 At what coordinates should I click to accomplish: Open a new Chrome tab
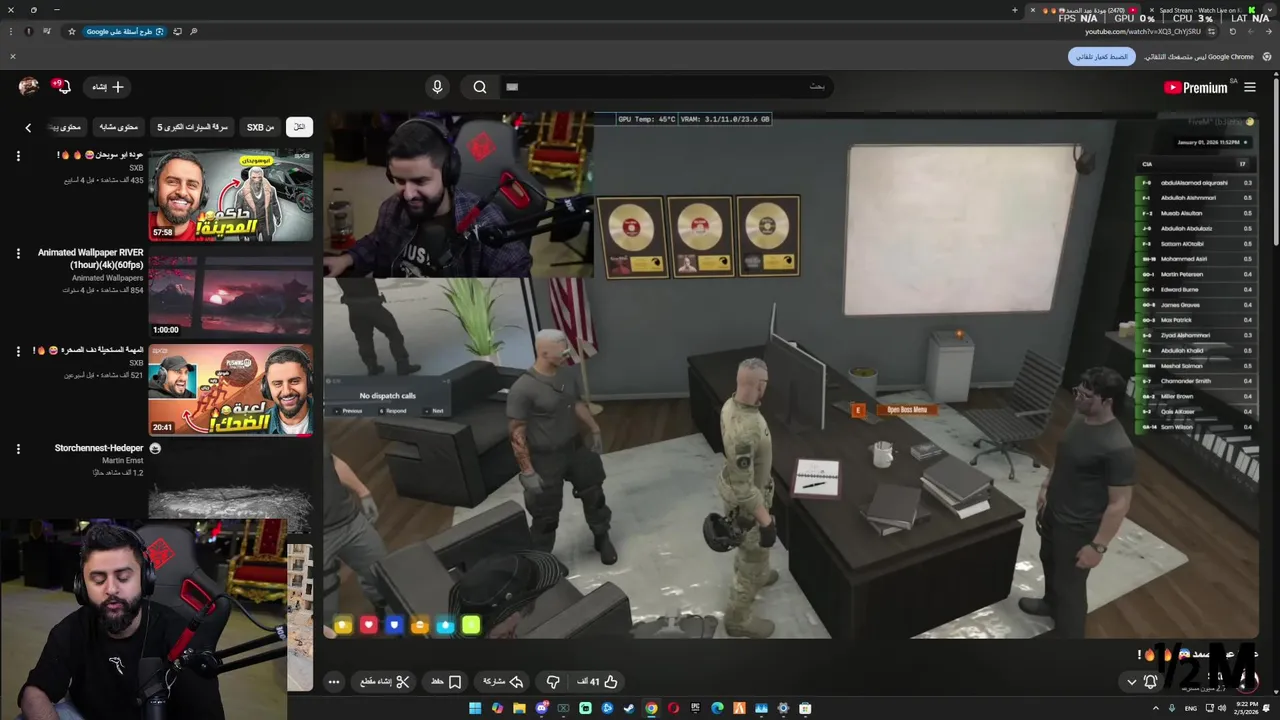pyautogui.click(x=1015, y=10)
